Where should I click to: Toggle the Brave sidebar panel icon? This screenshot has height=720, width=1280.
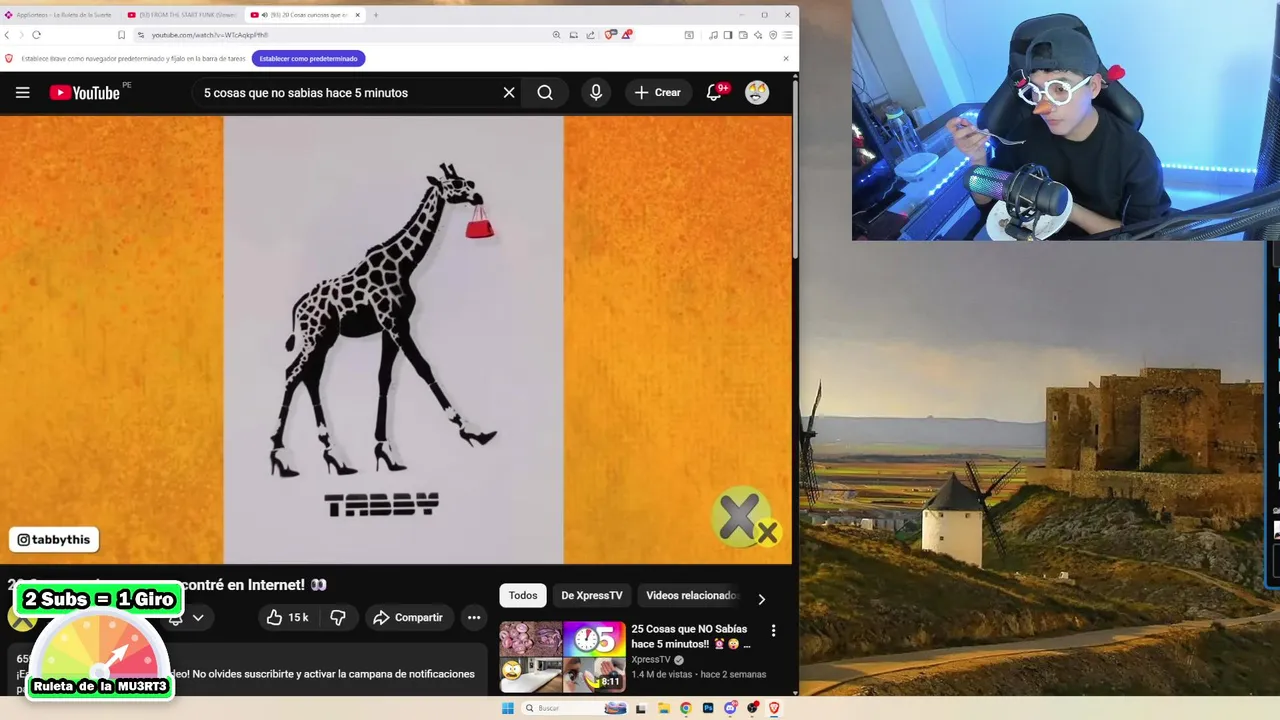coord(728,35)
